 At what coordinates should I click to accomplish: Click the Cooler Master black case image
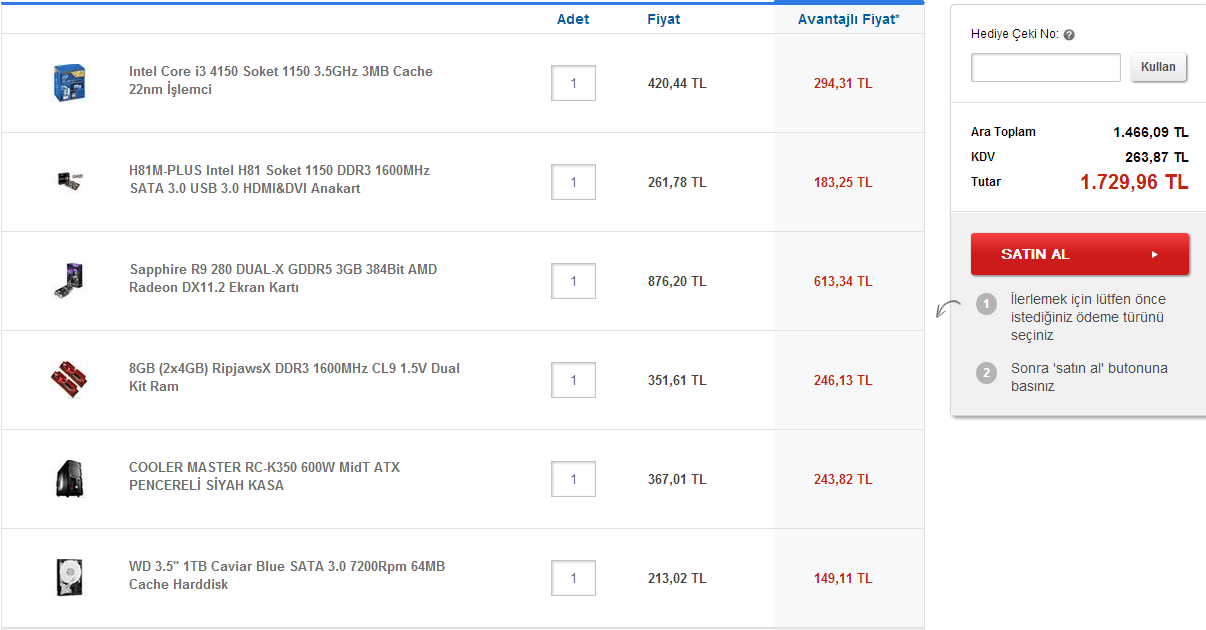tap(69, 479)
